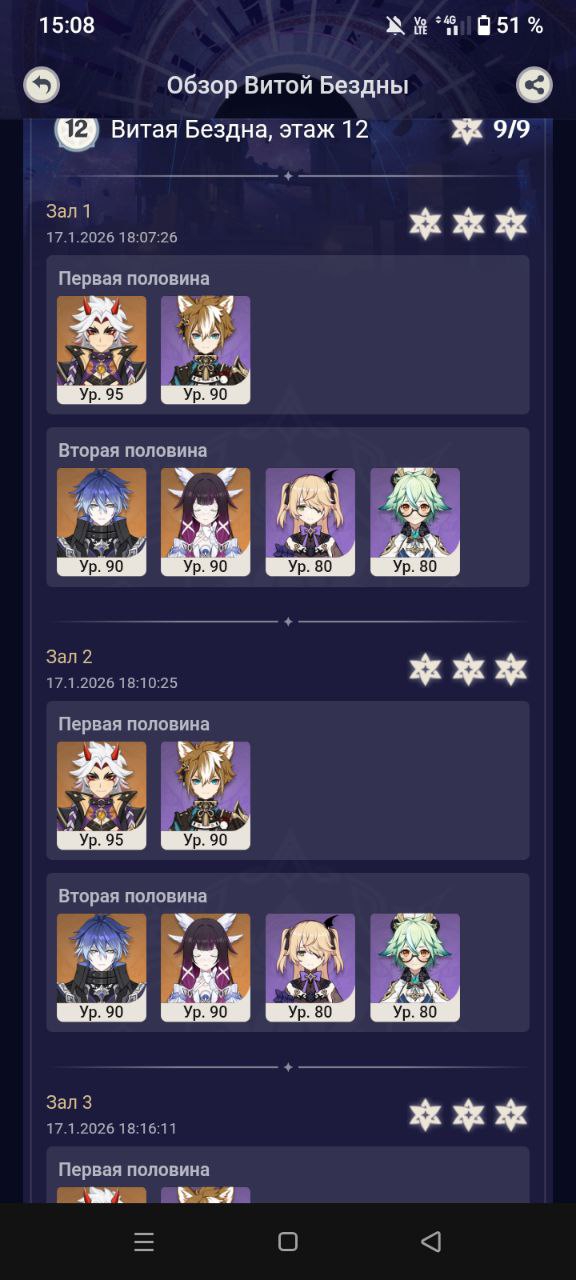Tap the Android back triangle button

tap(431, 1242)
